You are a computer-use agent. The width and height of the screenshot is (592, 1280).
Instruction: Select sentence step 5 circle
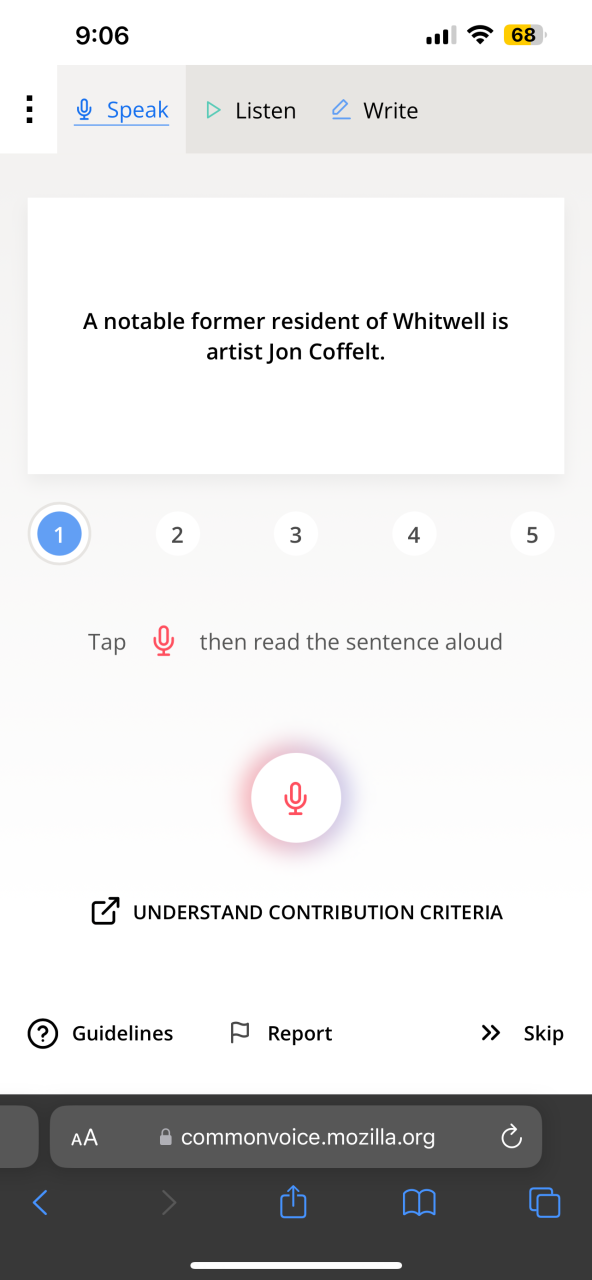click(x=532, y=535)
